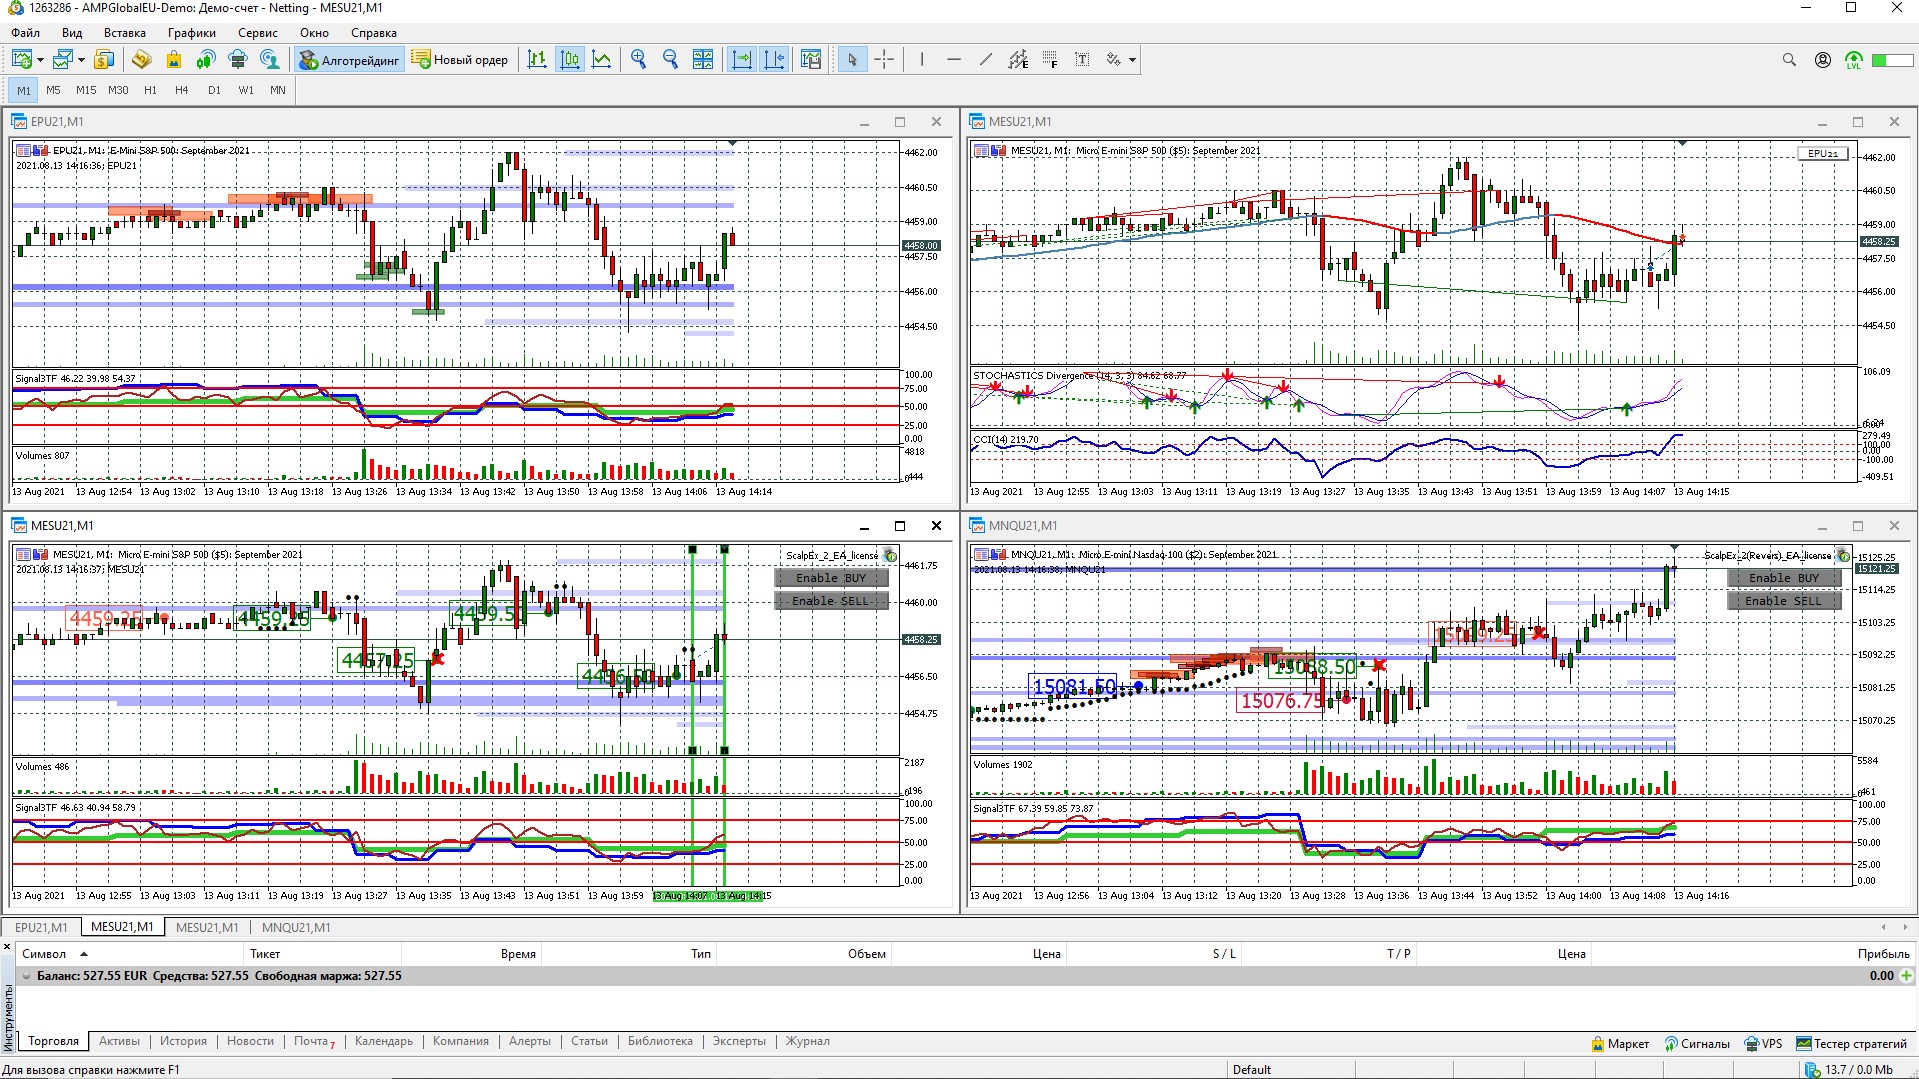Switch to the История tab
The image size is (1919, 1079).
[x=183, y=1041]
